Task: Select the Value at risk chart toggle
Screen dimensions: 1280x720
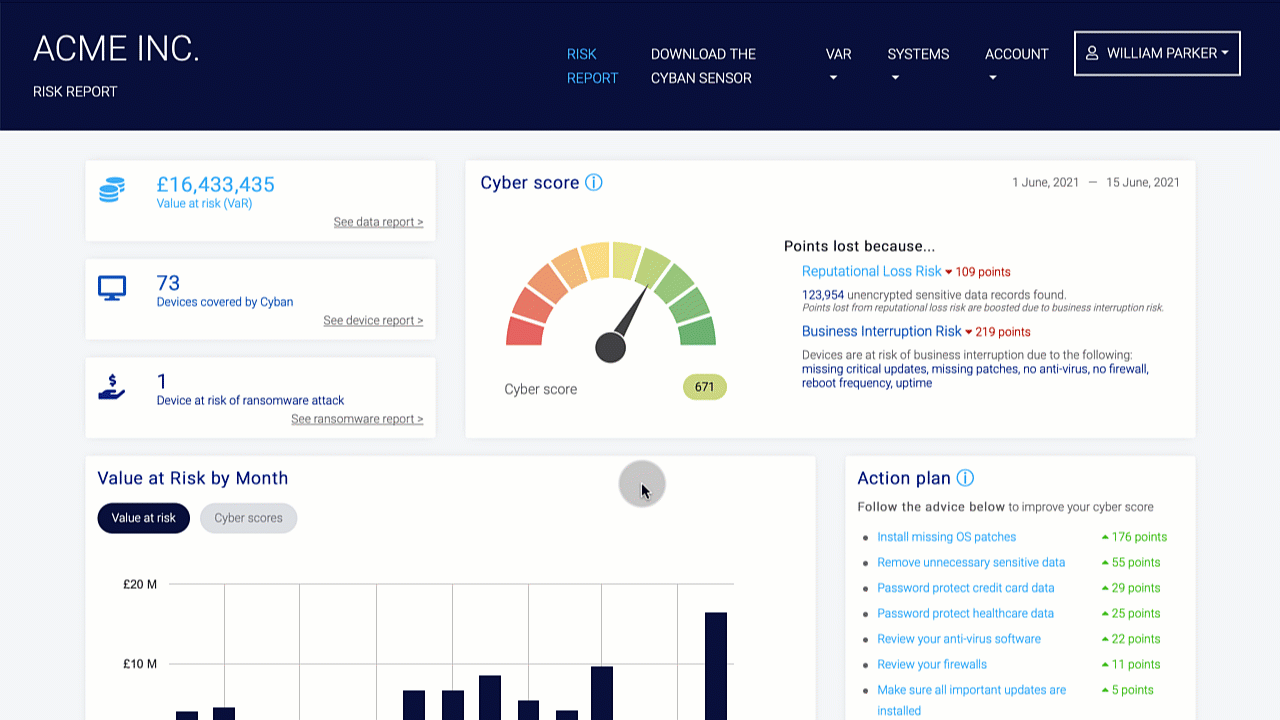Action: point(143,518)
